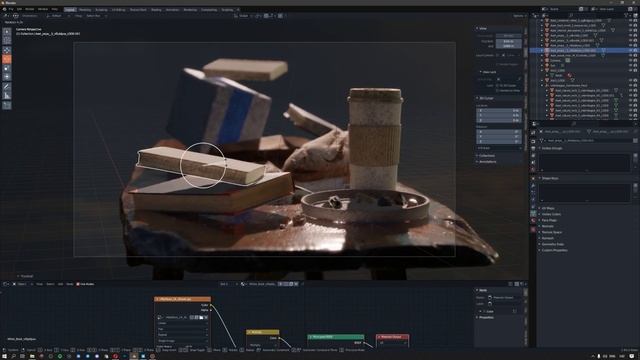Expand the Annotations panel in sidebar
The height and width of the screenshot is (360, 640).
pyautogui.click(x=487, y=162)
